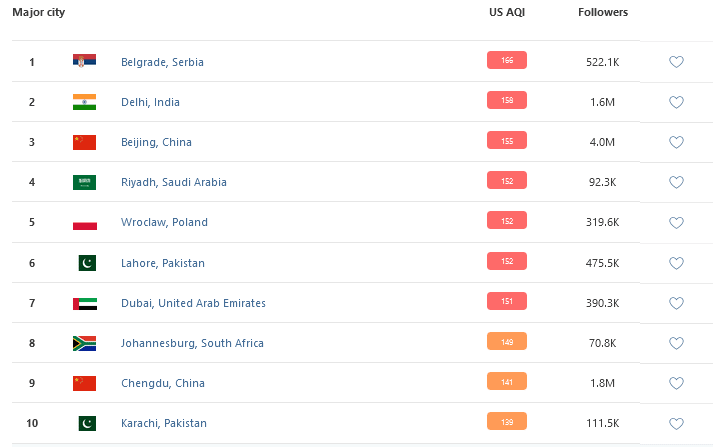Click the South Africa flag icon

[x=84, y=343]
